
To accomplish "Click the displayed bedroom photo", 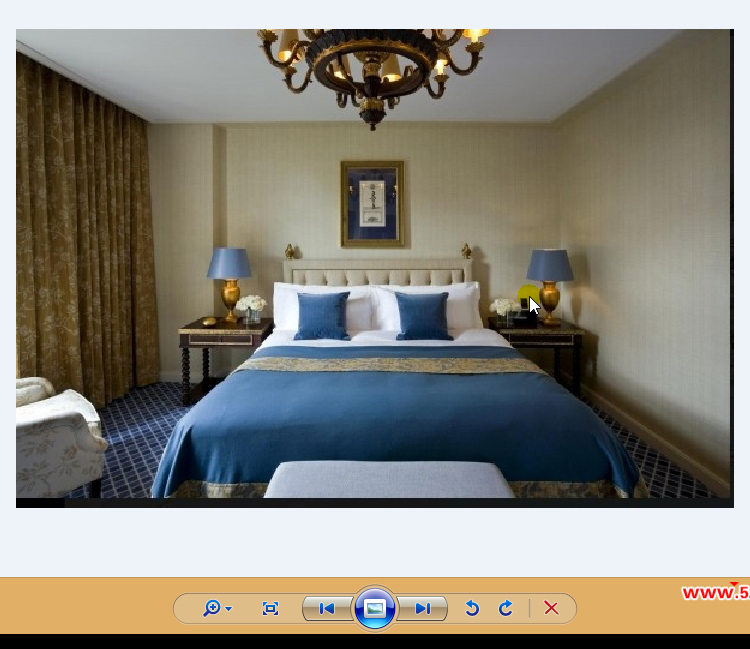I will [375, 268].
